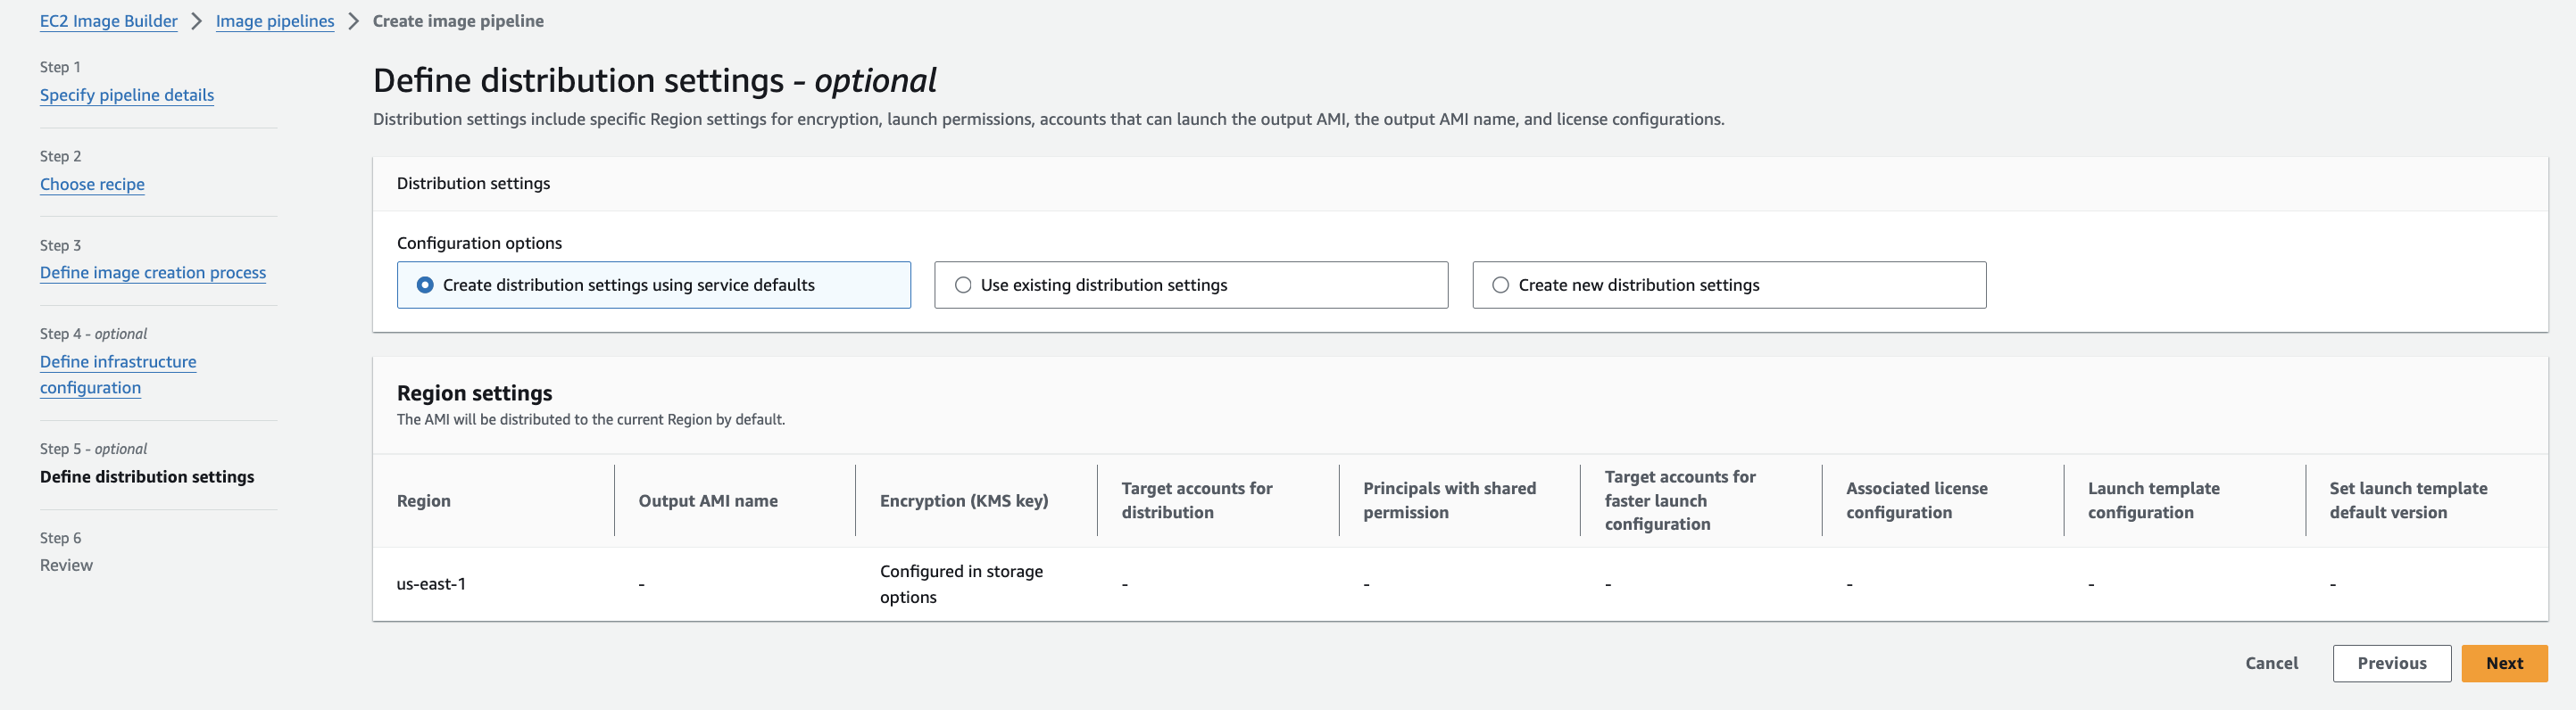Go to Specify pipeline details step
The height and width of the screenshot is (710, 2576).
(x=127, y=95)
